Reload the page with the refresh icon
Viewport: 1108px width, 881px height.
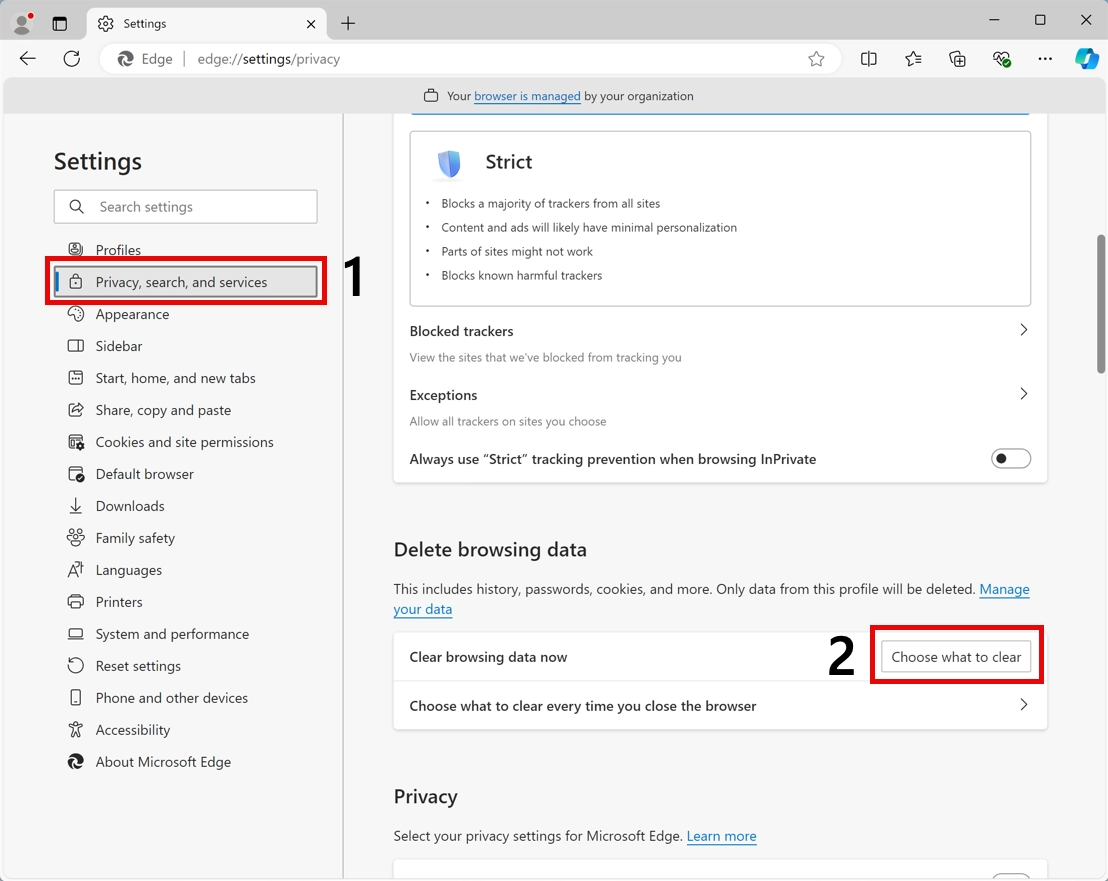coord(71,59)
